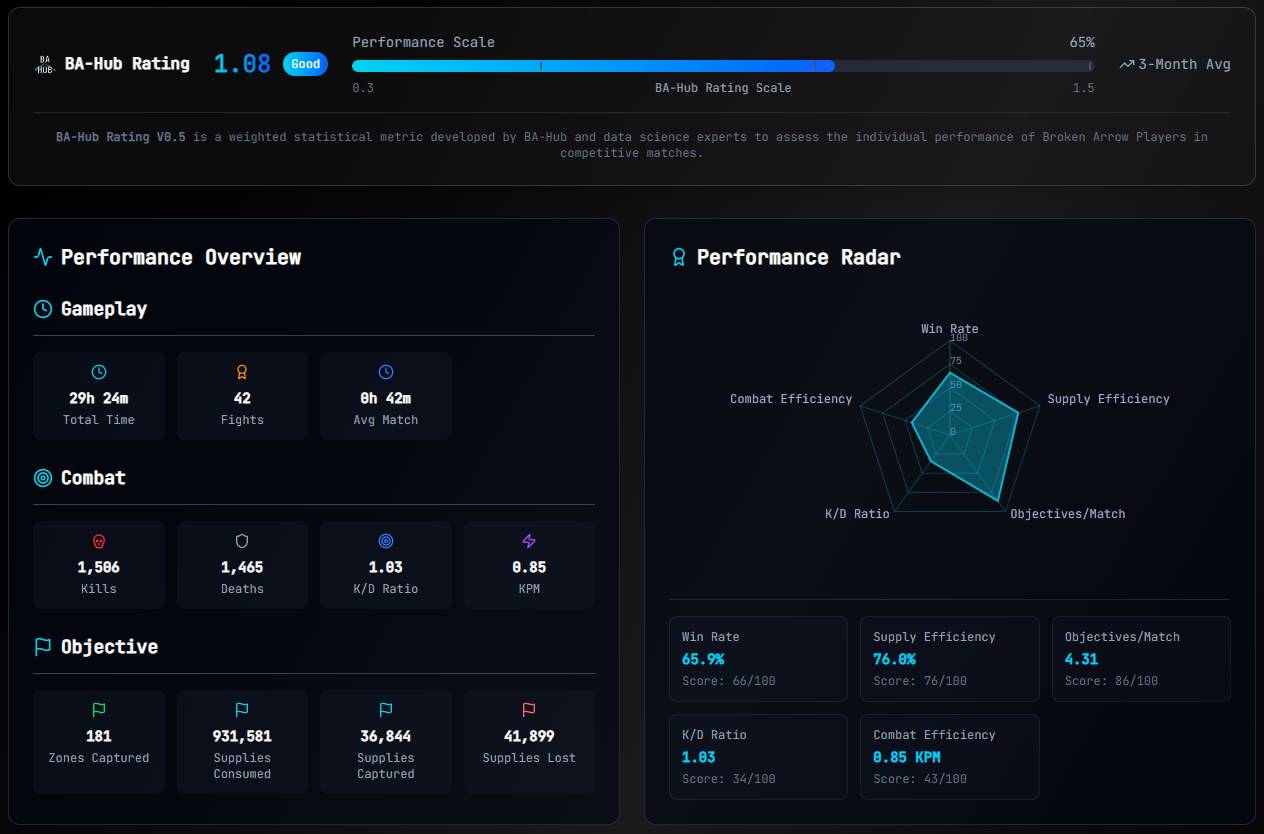The width and height of the screenshot is (1264, 834).
Task: Click the "1.5" scale maximum label
Action: (x=1084, y=88)
